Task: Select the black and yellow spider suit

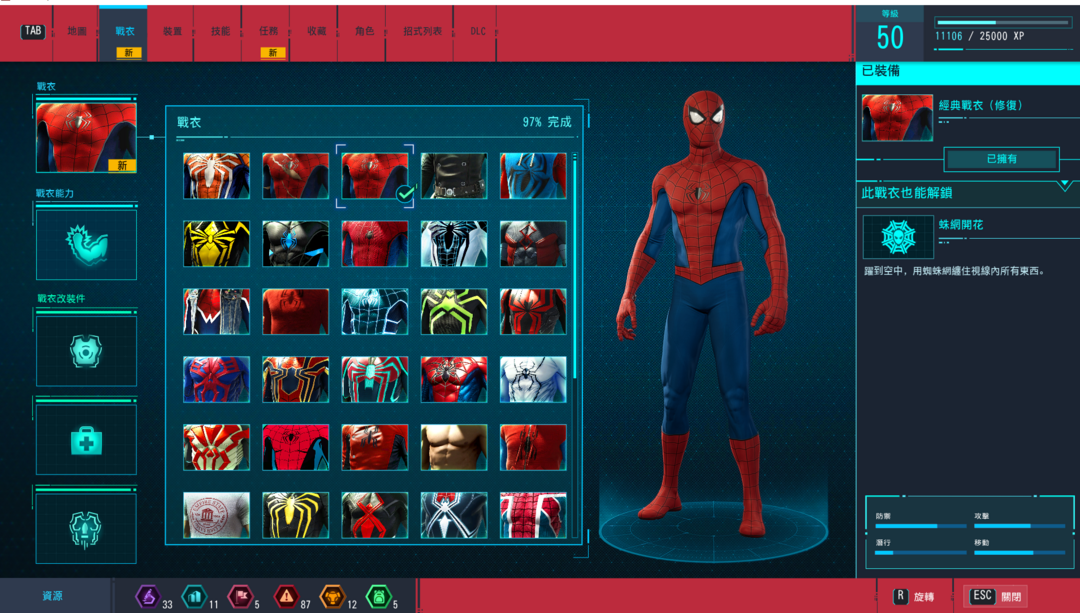Action: click(x=216, y=243)
